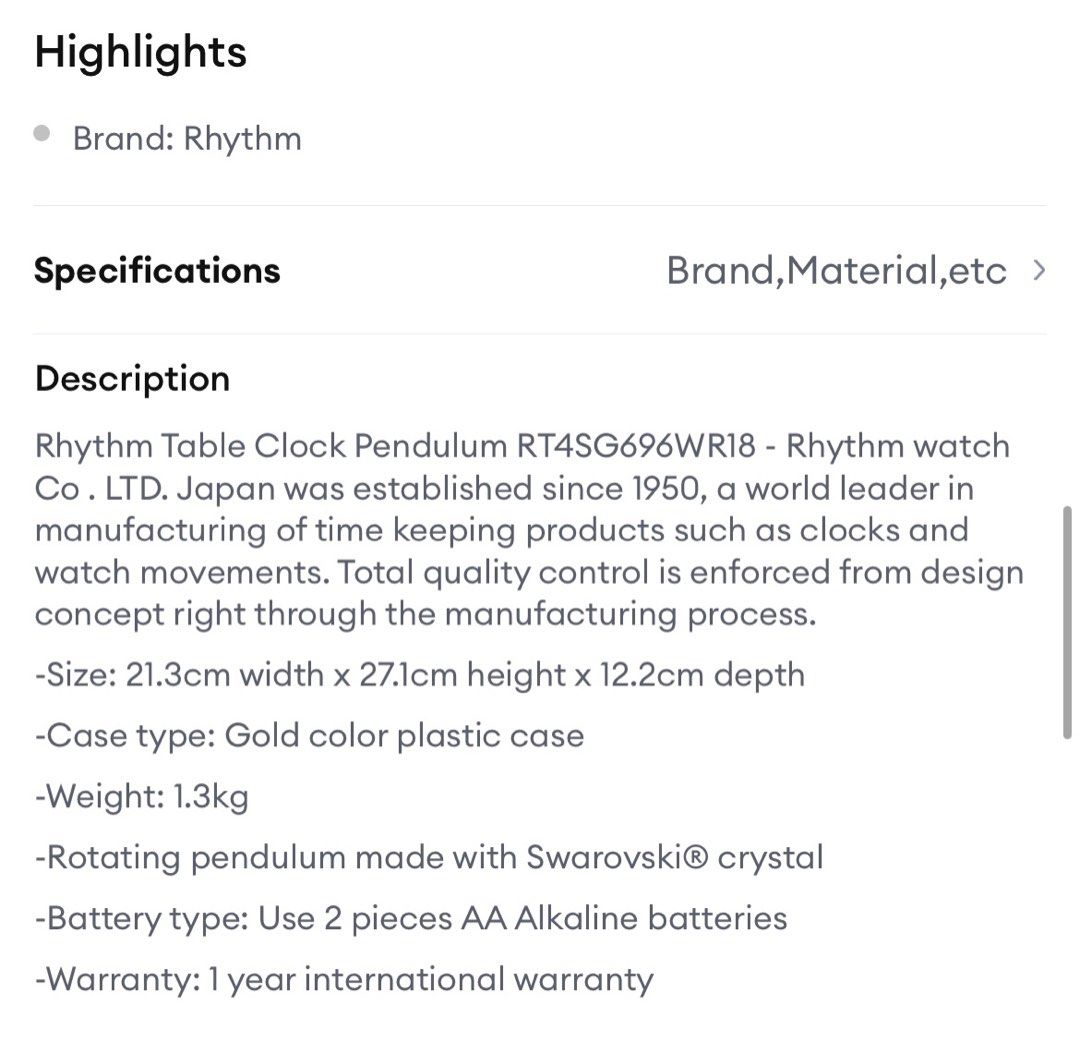Expand Specifications using the chevron arrow

click(x=1039, y=271)
